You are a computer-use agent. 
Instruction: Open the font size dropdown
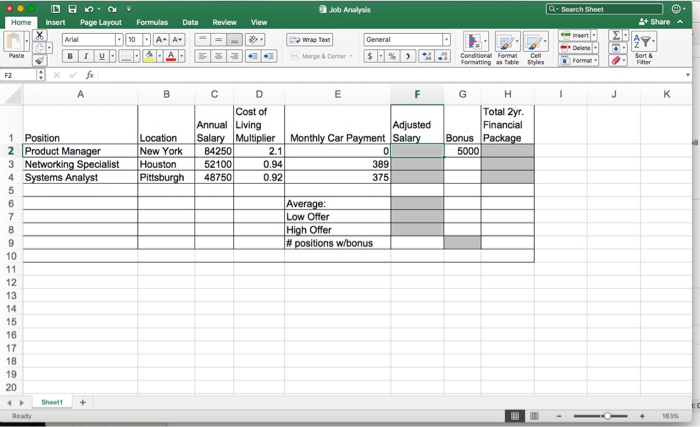pyautogui.click(x=146, y=40)
